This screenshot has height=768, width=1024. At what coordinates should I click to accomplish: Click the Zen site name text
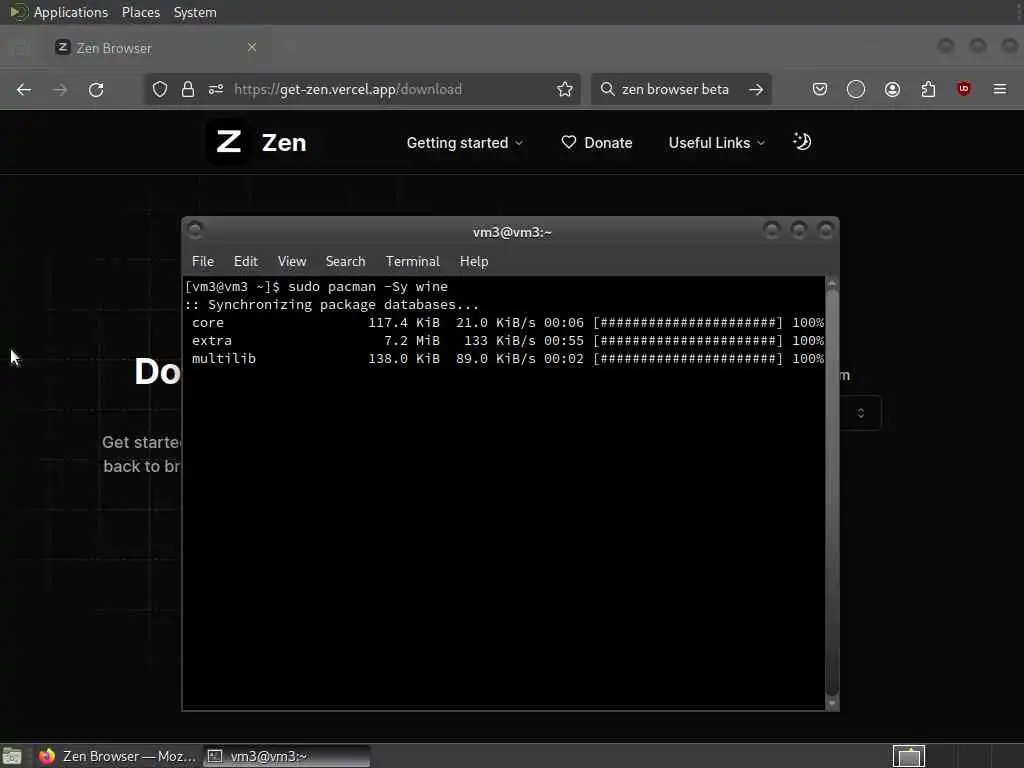click(x=284, y=142)
